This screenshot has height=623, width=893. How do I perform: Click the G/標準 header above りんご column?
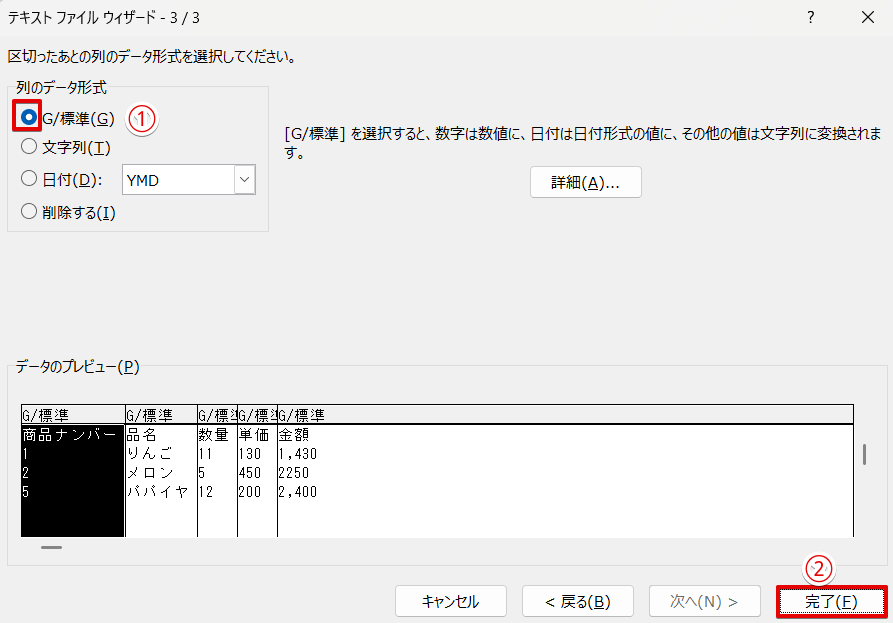160,415
